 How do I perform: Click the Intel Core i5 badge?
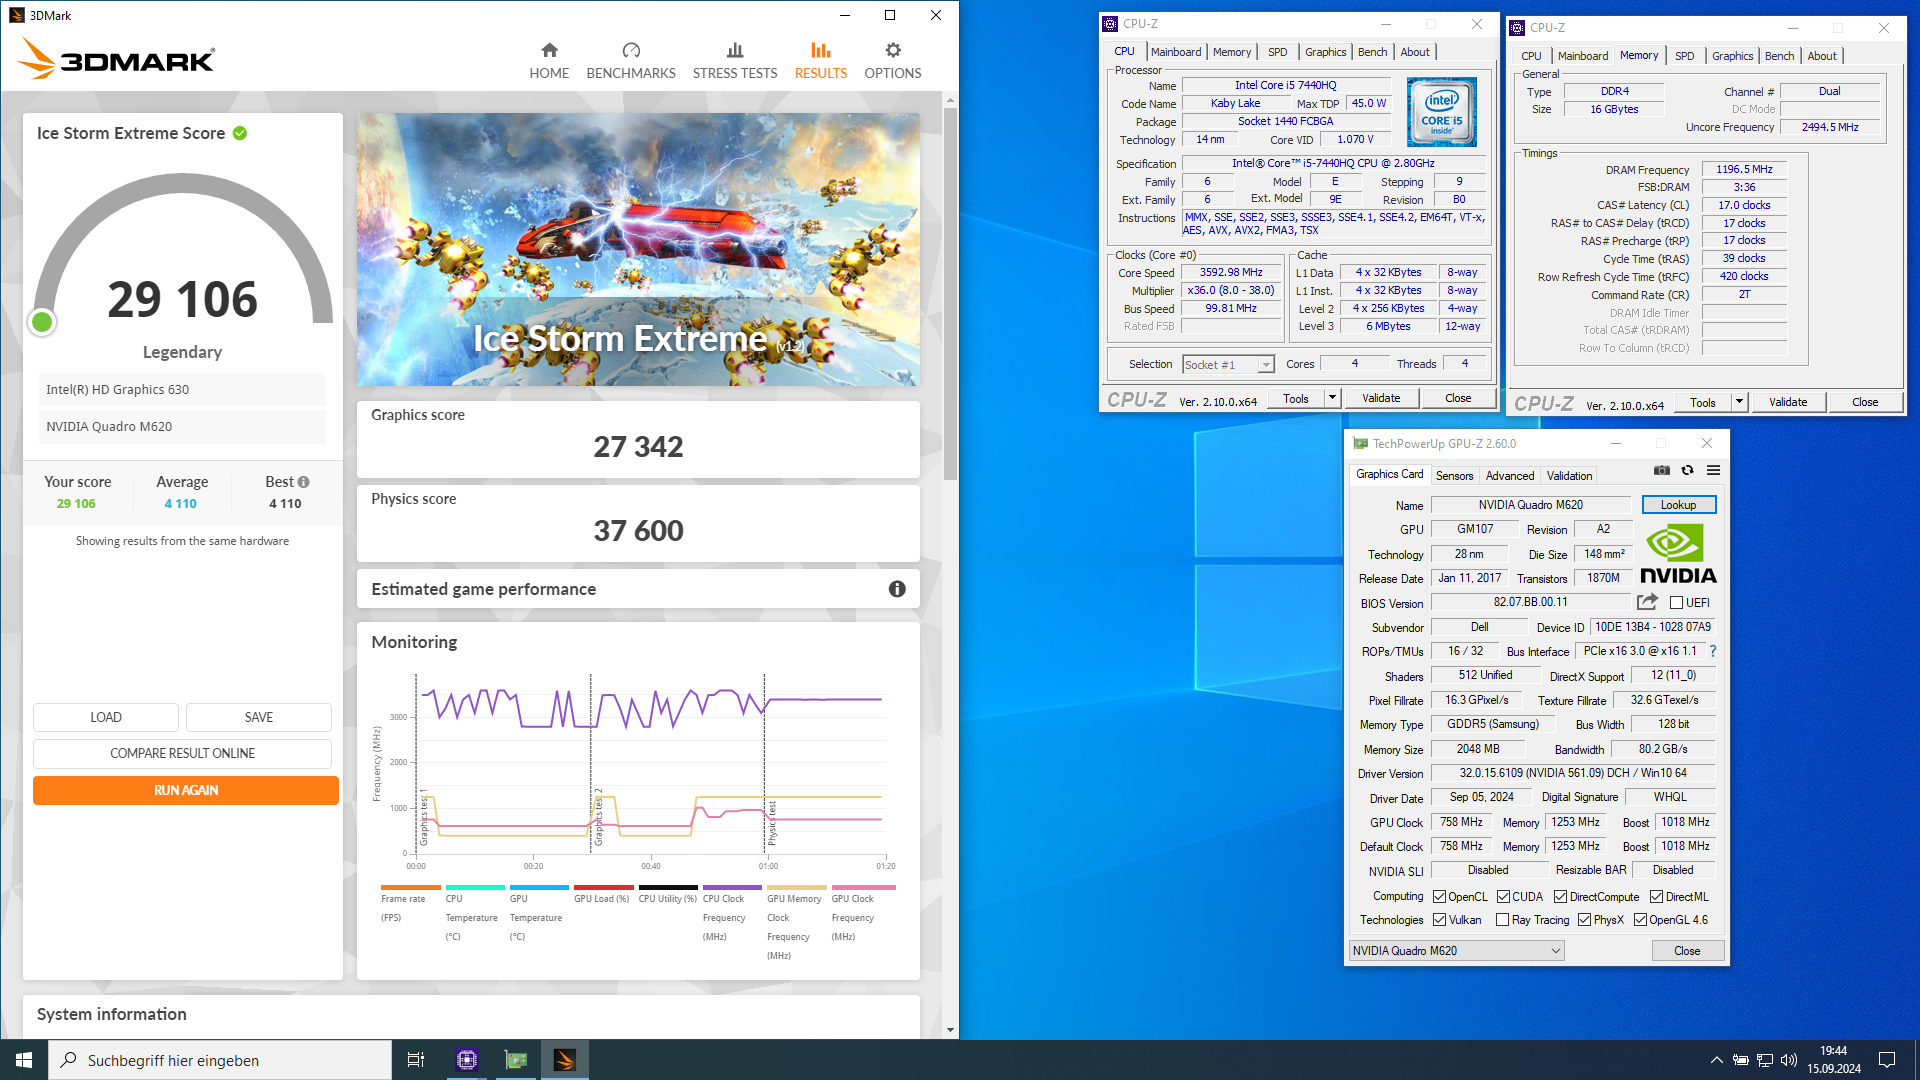click(x=1442, y=113)
